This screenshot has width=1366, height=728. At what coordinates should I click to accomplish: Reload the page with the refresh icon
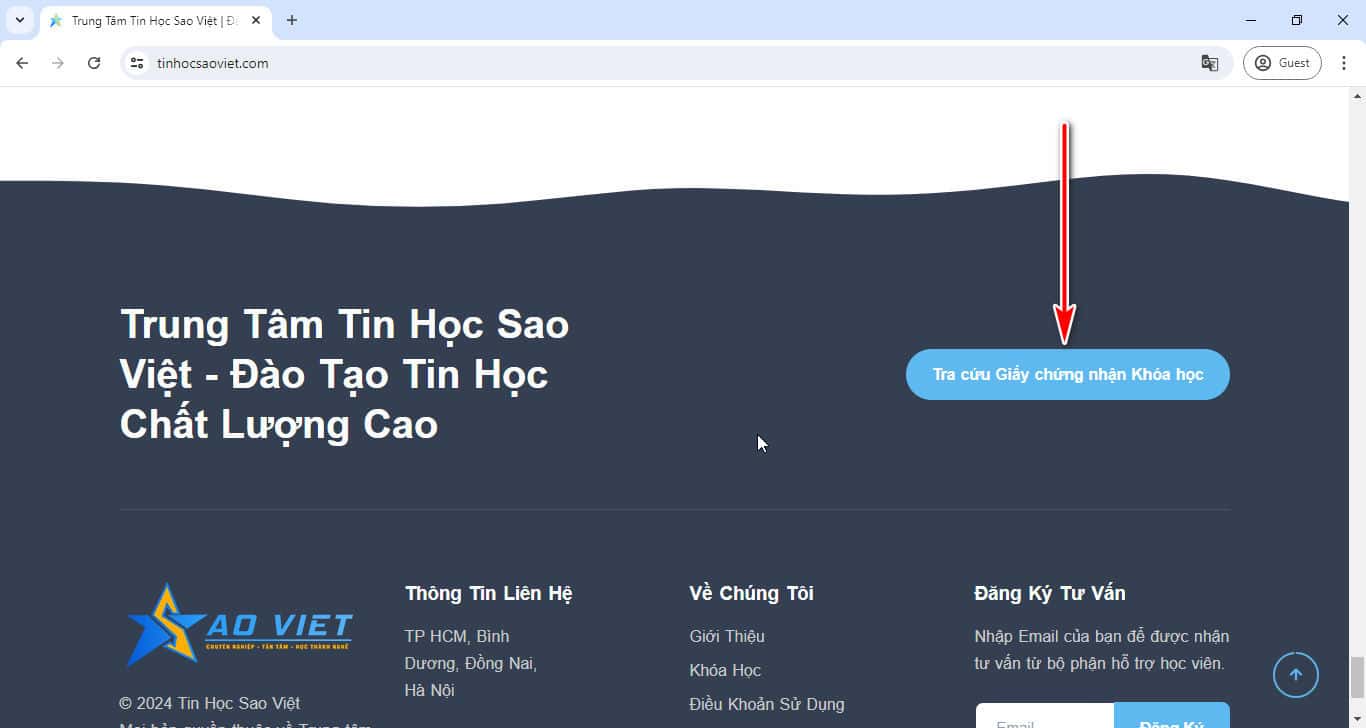pos(94,63)
